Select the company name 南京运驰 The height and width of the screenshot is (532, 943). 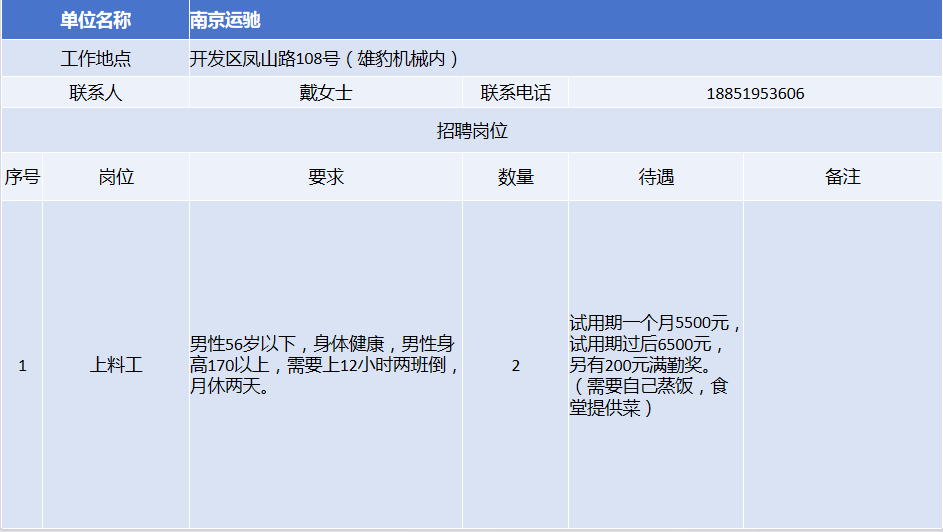coord(226,20)
